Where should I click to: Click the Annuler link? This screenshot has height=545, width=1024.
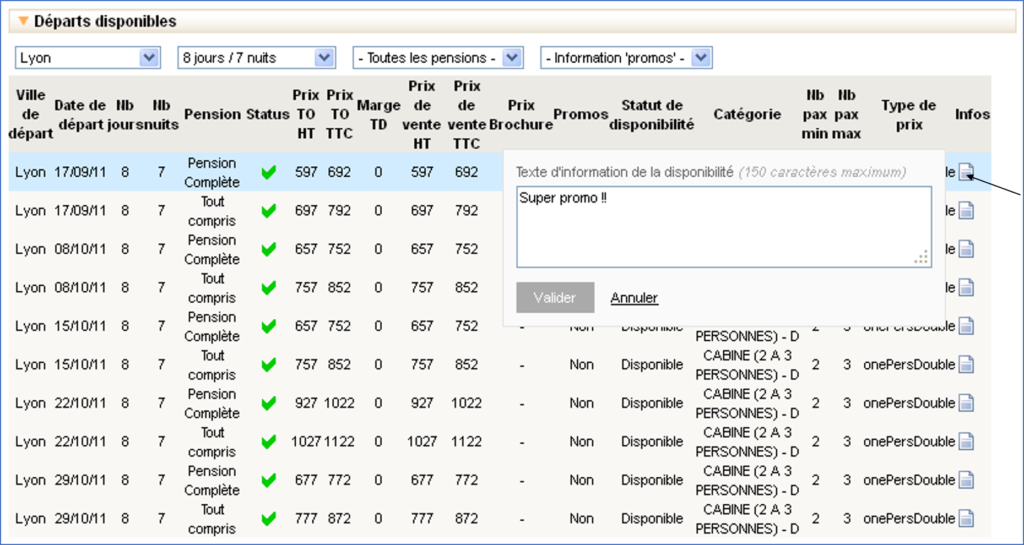point(634,298)
